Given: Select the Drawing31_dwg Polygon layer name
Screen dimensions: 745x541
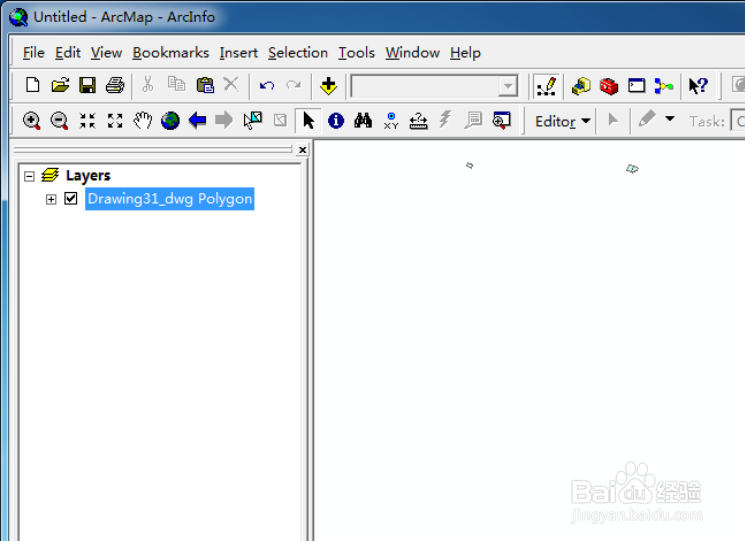Looking at the screenshot, I should [x=170, y=199].
